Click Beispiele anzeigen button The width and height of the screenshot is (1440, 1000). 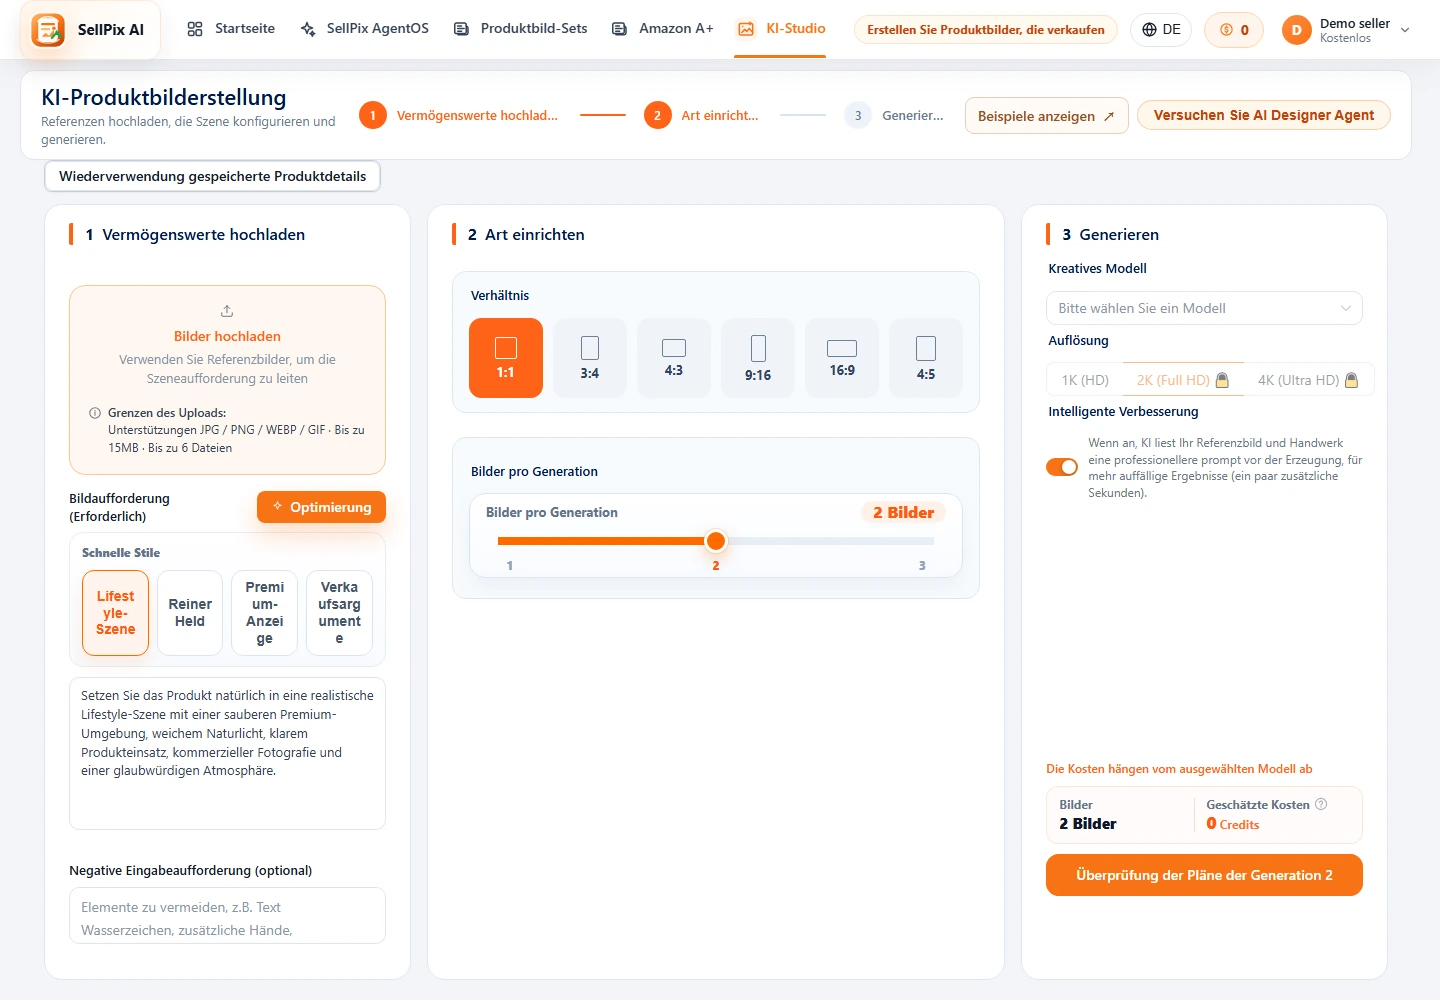pyautogui.click(x=1046, y=116)
